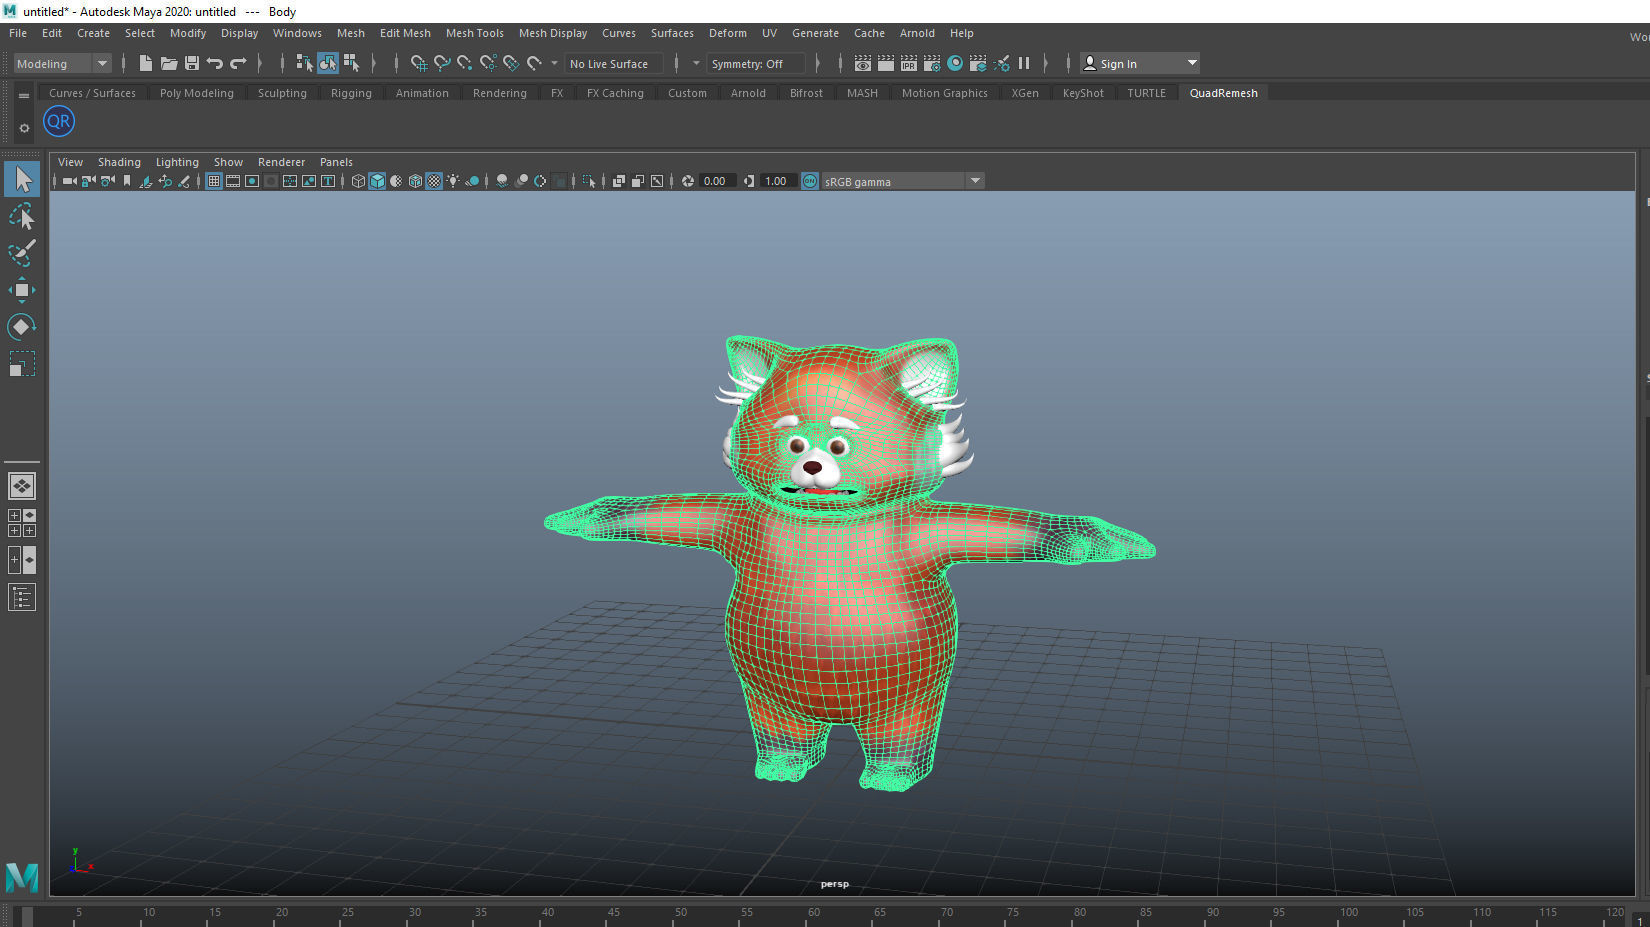Click the Maya logo at bottom left
Image resolution: width=1650 pixels, height=927 pixels.
tap(22, 877)
